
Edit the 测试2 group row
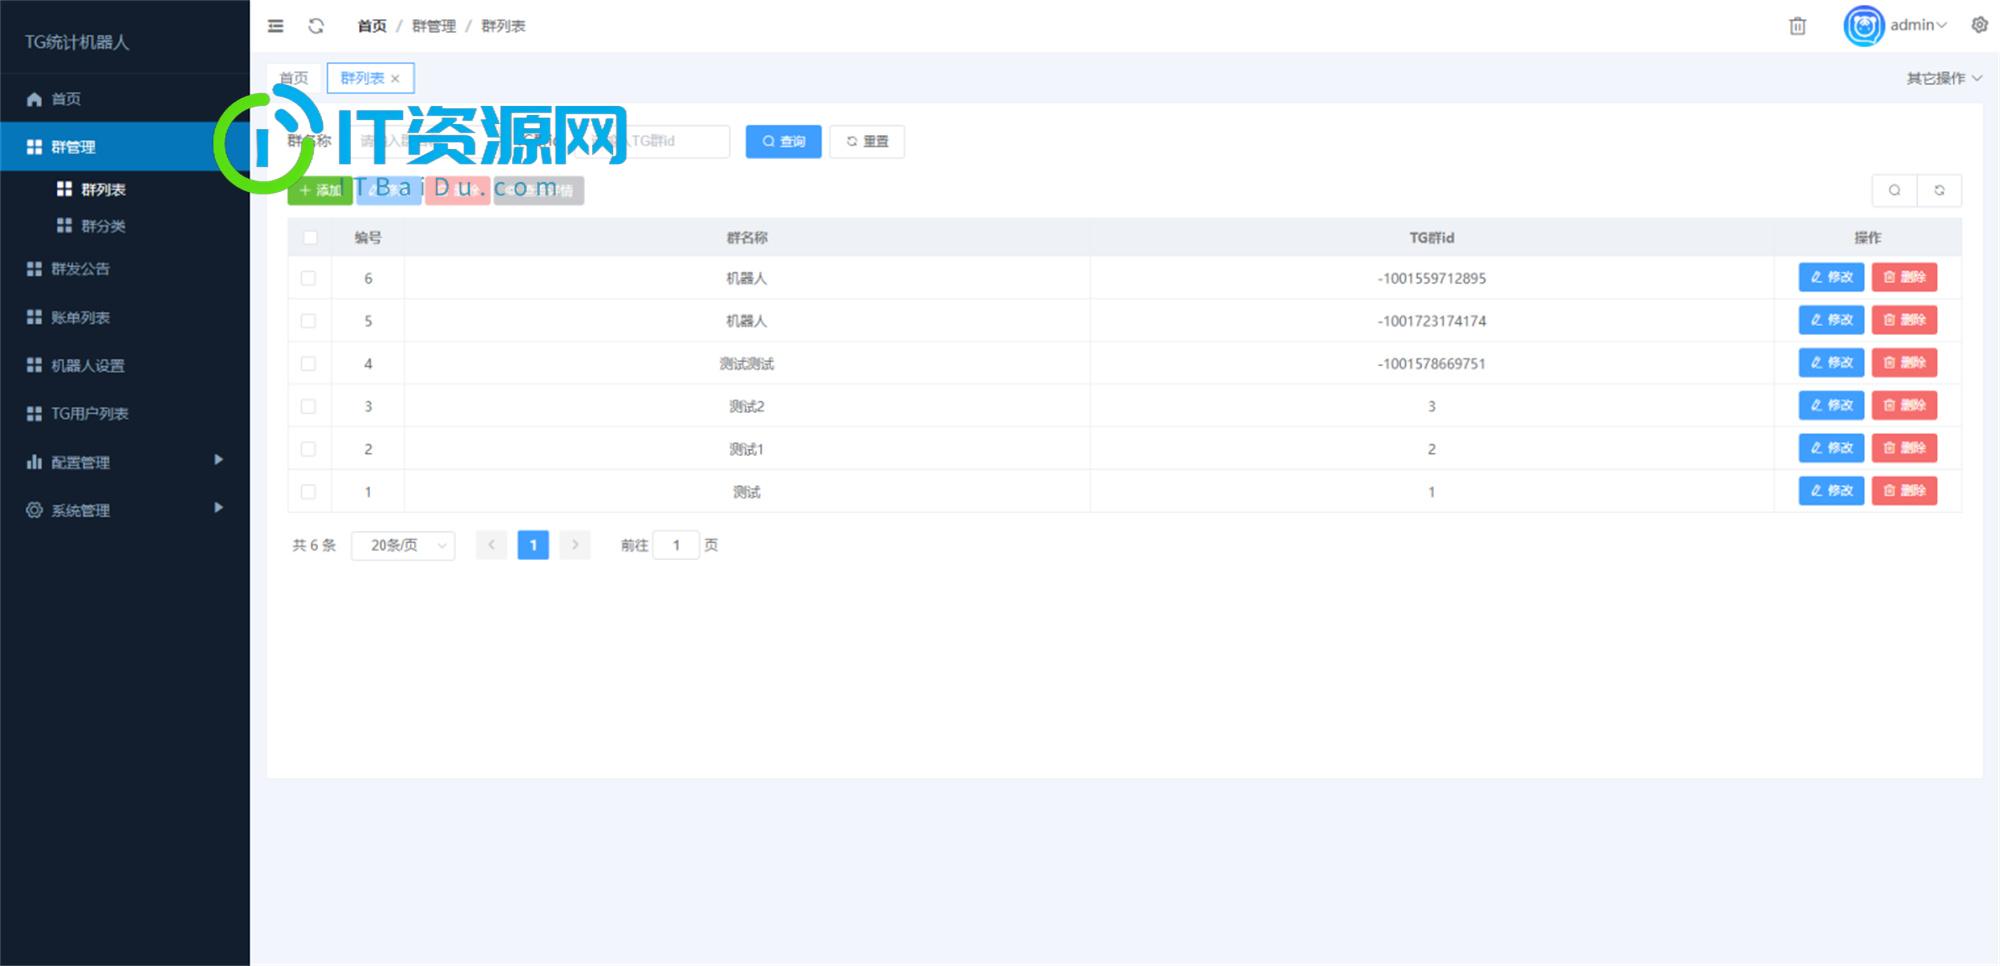[1831, 405]
